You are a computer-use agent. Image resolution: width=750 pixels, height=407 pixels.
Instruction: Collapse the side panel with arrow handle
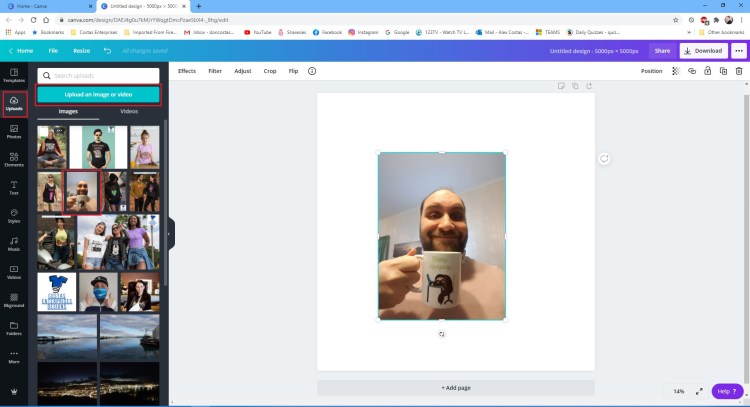point(170,233)
